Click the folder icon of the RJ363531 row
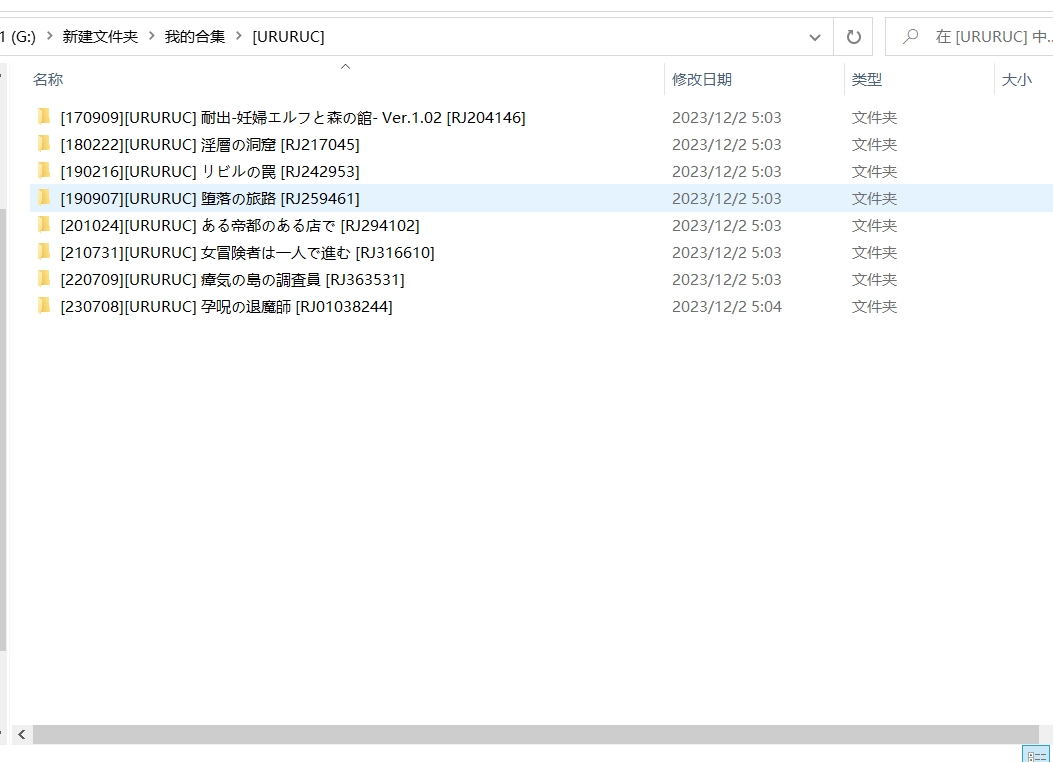The width and height of the screenshot is (1053, 762). coord(44,279)
